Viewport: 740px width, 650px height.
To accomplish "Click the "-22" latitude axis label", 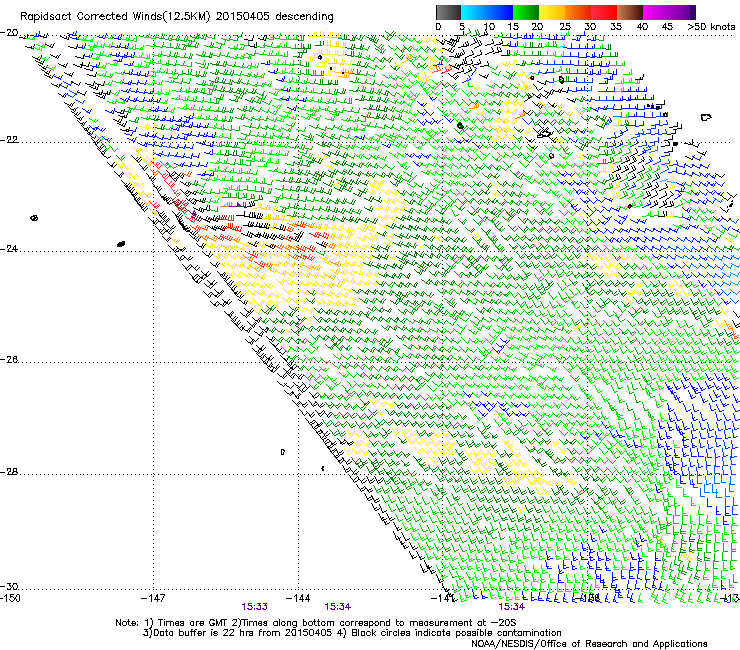I will click(x=9, y=140).
